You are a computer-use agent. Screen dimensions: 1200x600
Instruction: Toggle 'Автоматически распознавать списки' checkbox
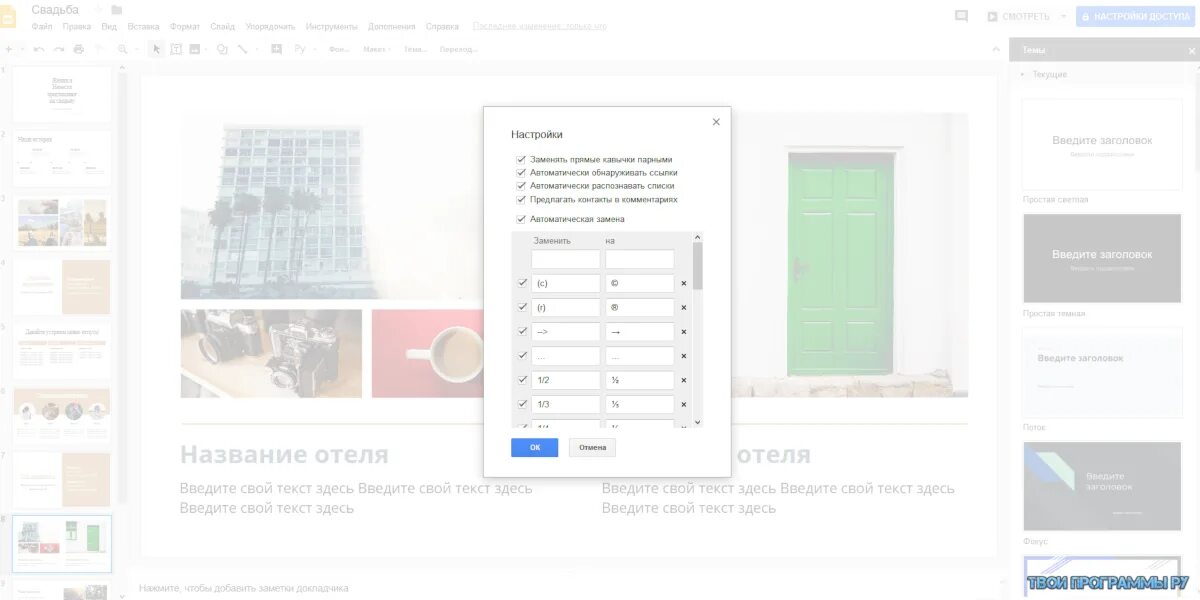(x=521, y=185)
